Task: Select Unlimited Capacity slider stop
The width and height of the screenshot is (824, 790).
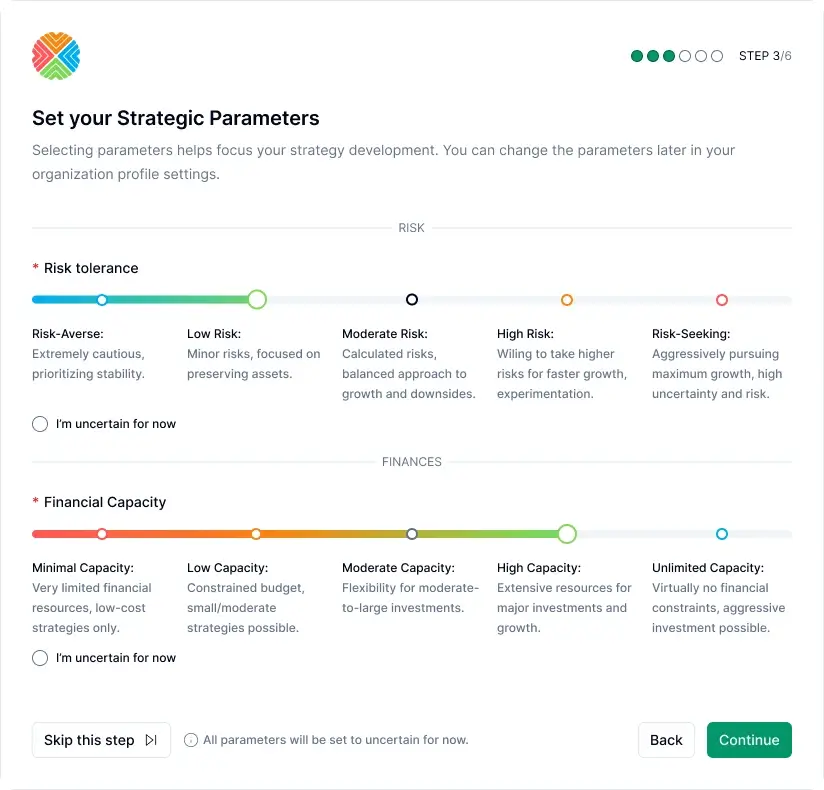Action: click(x=722, y=534)
